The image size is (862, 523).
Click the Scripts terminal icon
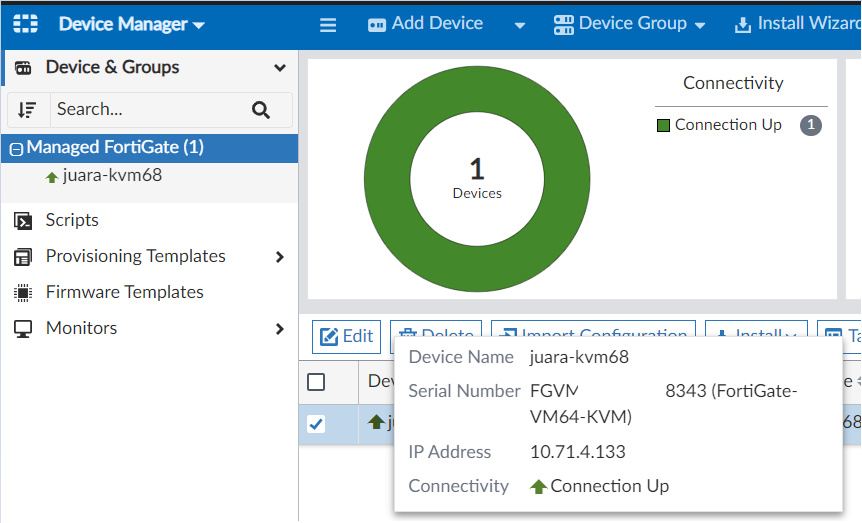[x=23, y=220]
